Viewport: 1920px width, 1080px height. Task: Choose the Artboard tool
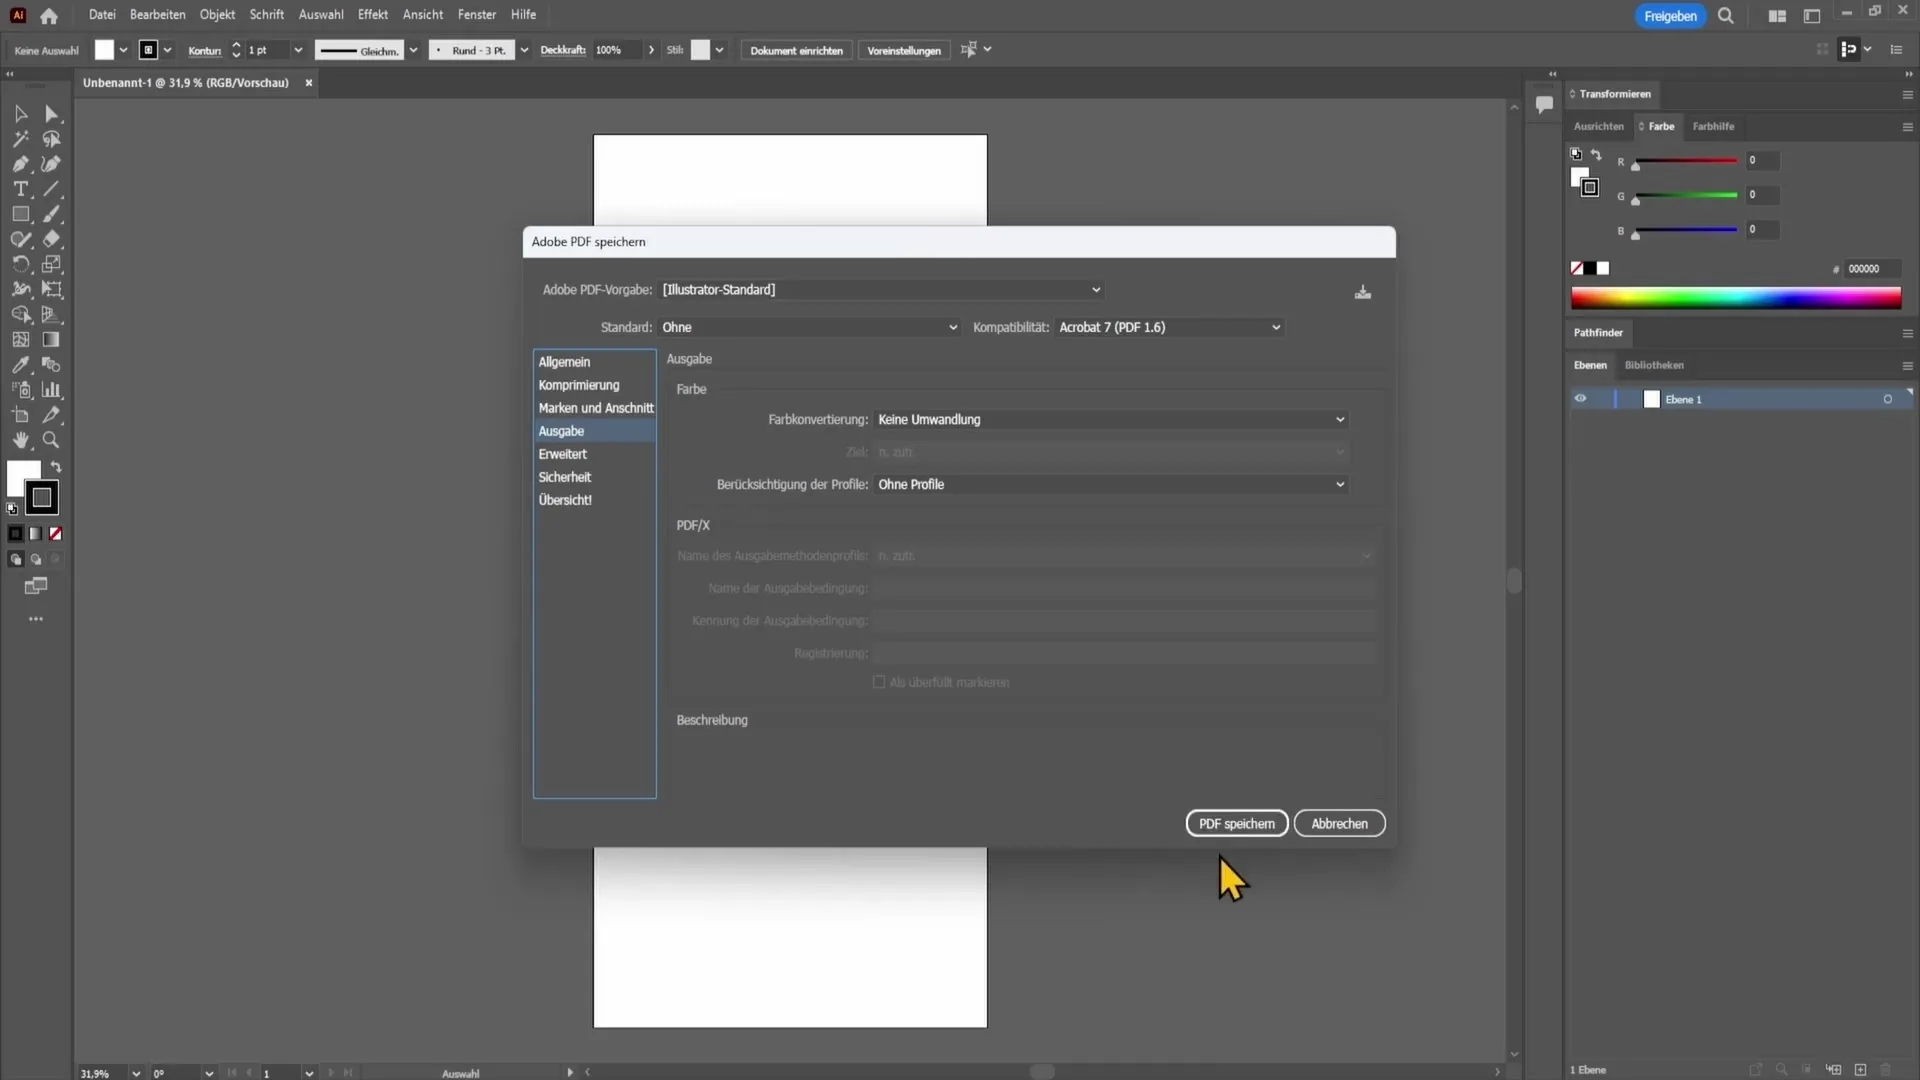[x=21, y=415]
